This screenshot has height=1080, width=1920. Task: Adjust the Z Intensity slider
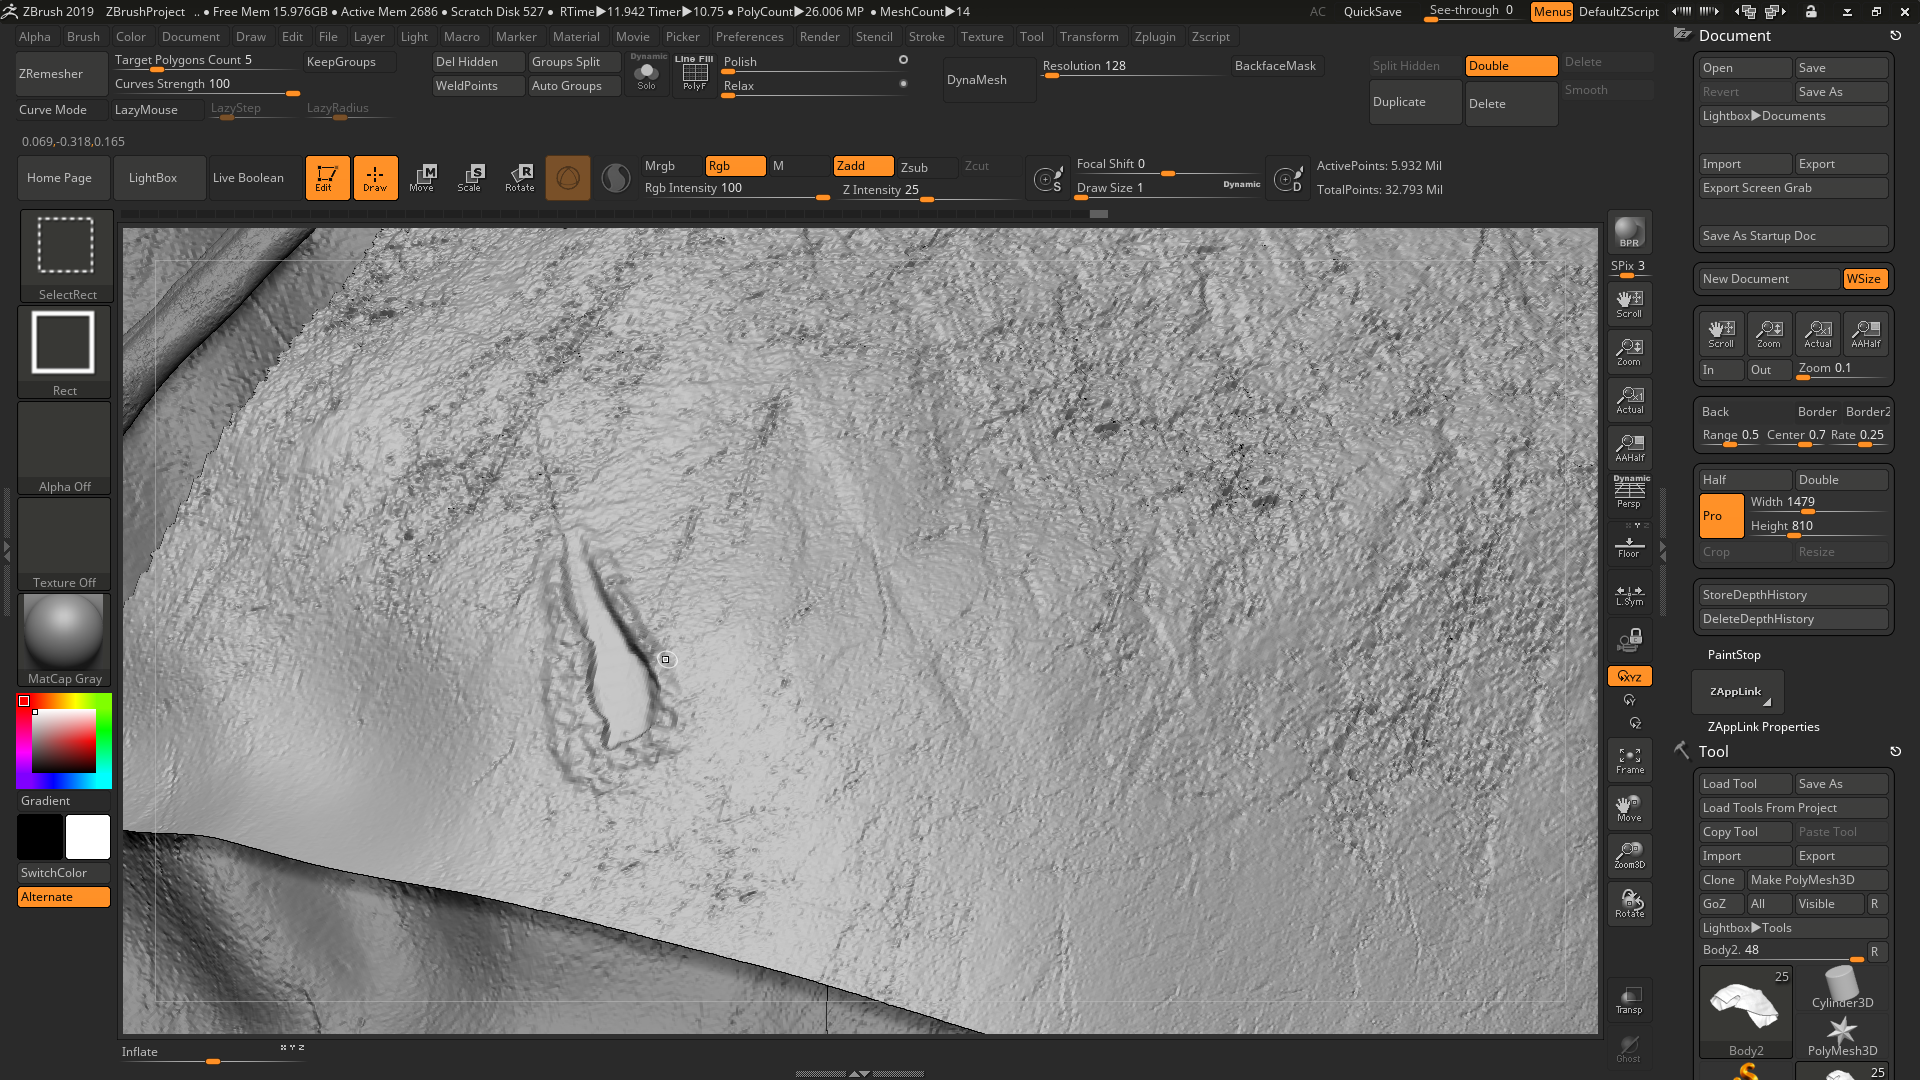click(927, 190)
